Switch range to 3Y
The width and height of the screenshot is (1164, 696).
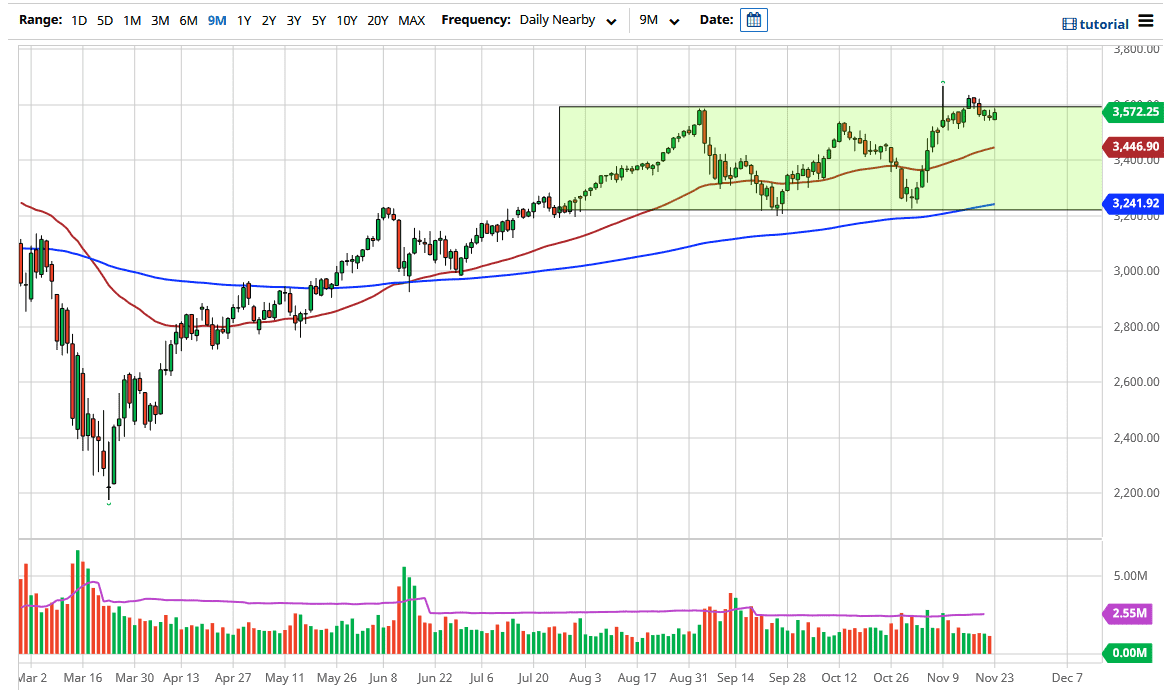[x=294, y=21]
